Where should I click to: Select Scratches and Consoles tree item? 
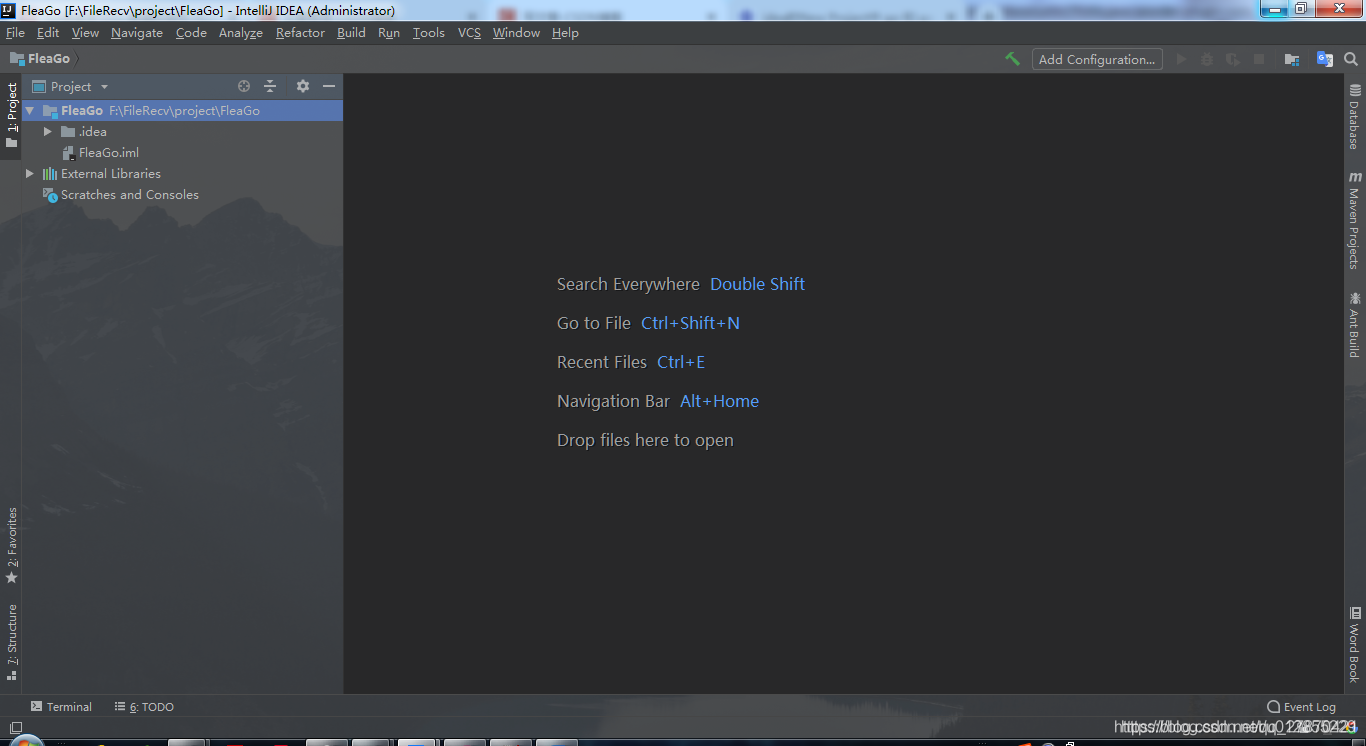click(130, 195)
